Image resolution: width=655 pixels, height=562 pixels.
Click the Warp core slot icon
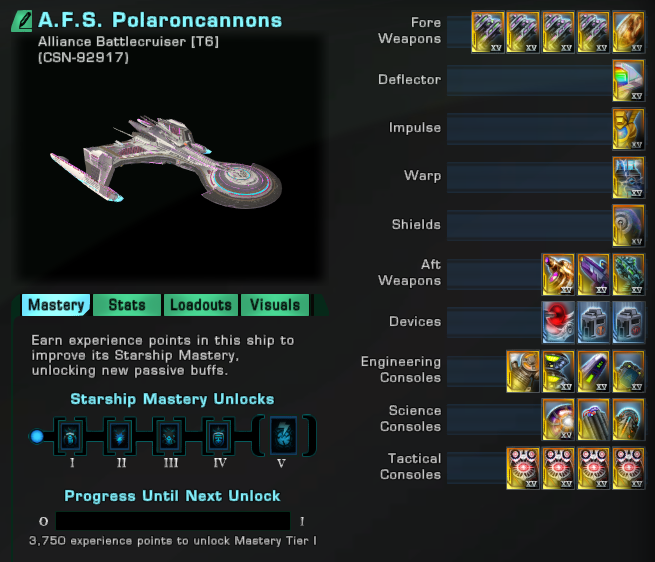[x=628, y=177]
